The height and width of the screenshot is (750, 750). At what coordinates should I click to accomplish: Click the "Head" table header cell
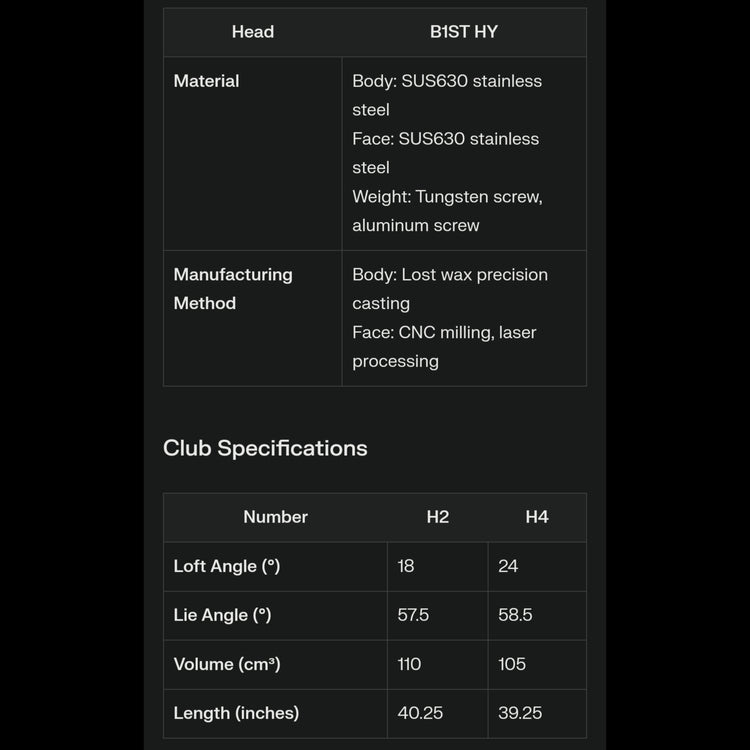(253, 32)
